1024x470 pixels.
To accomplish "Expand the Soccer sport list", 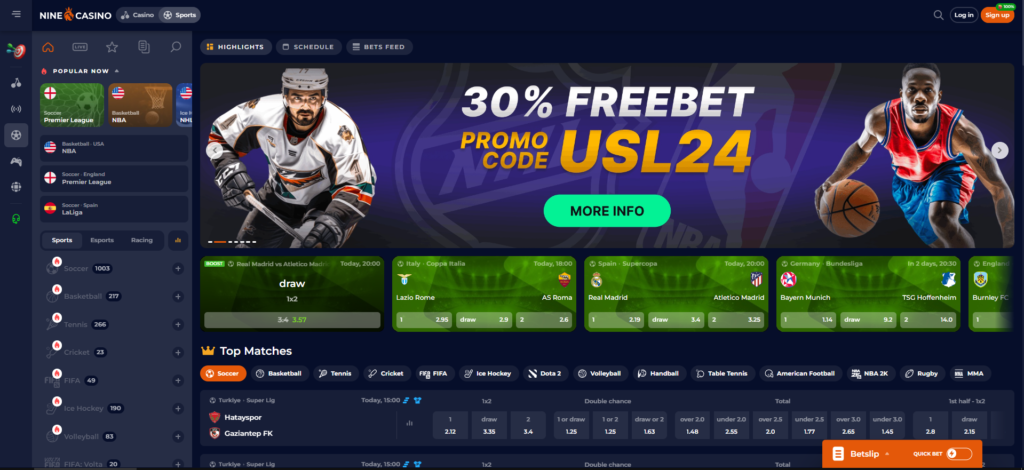I will (x=178, y=268).
